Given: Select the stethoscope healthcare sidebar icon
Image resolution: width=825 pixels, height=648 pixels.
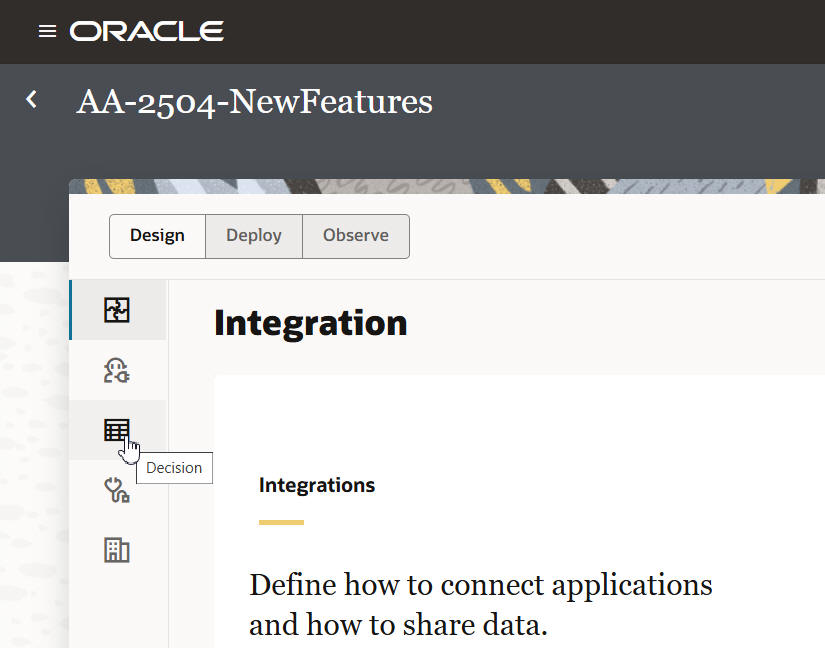Looking at the screenshot, I should click(x=117, y=490).
